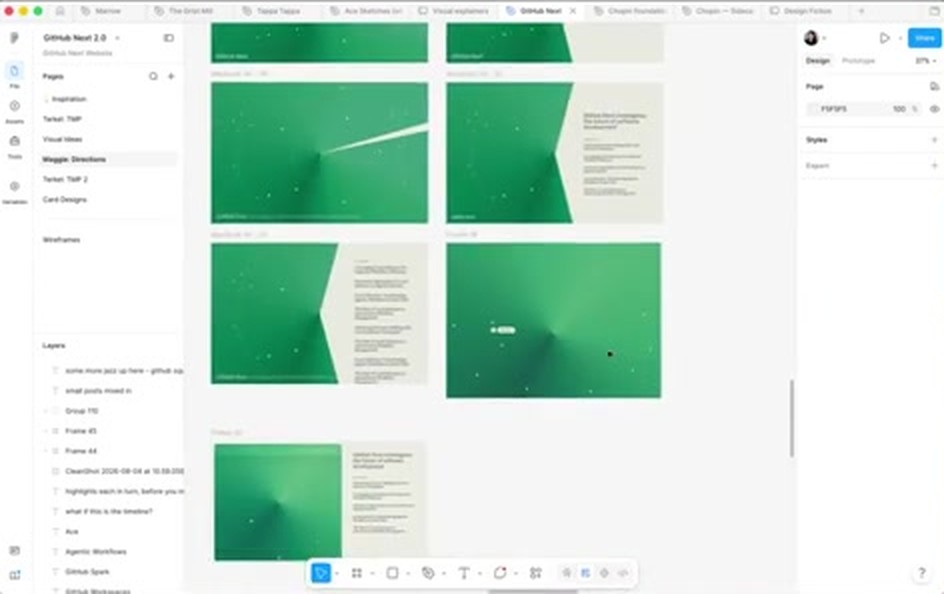Open the zoom percentage dropdown
This screenshot has height=594, width=944.
pos(926,61)
